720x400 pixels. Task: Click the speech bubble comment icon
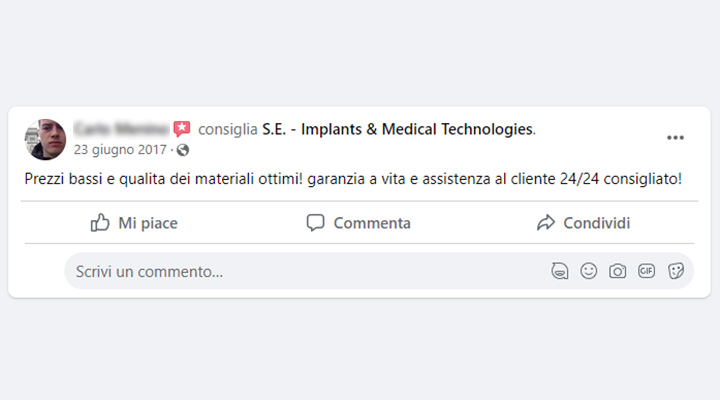(316, 223)
